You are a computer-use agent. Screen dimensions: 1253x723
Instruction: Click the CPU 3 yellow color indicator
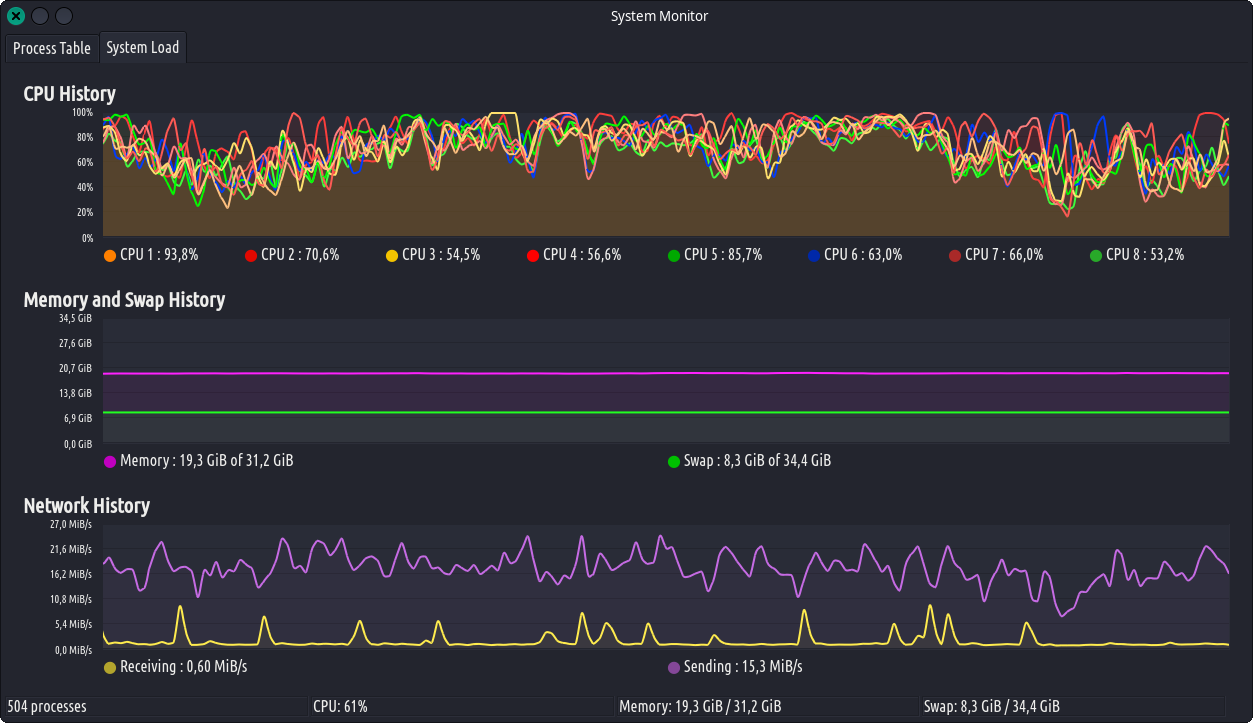point(392,255)
